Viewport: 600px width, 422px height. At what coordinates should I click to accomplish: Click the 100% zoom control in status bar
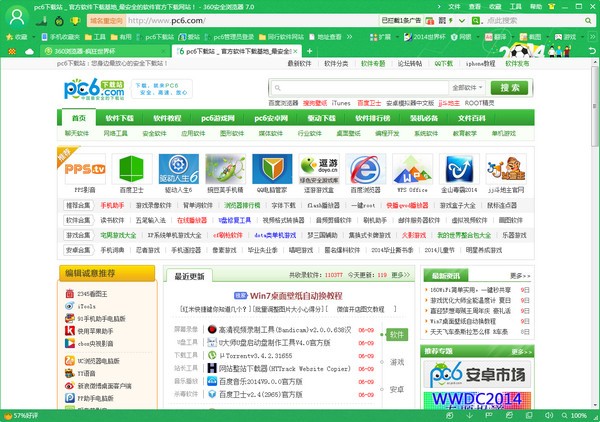575,415
